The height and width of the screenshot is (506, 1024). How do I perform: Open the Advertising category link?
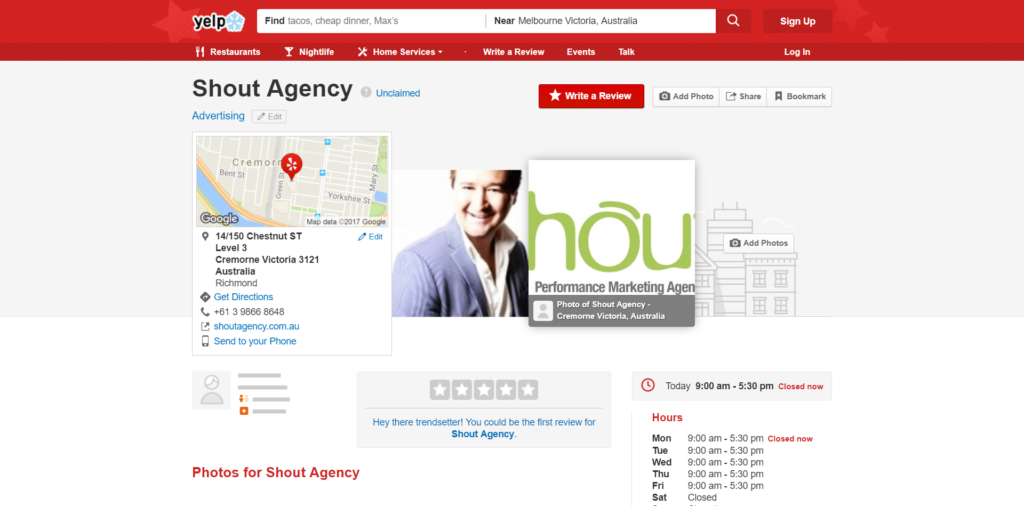218,116
